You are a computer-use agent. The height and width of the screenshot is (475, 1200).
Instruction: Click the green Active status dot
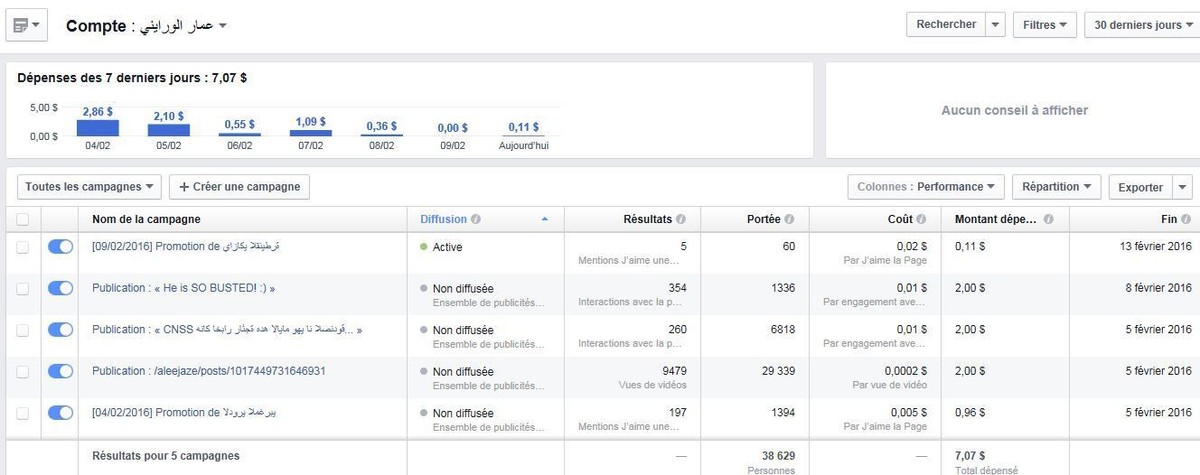point(424,247)
